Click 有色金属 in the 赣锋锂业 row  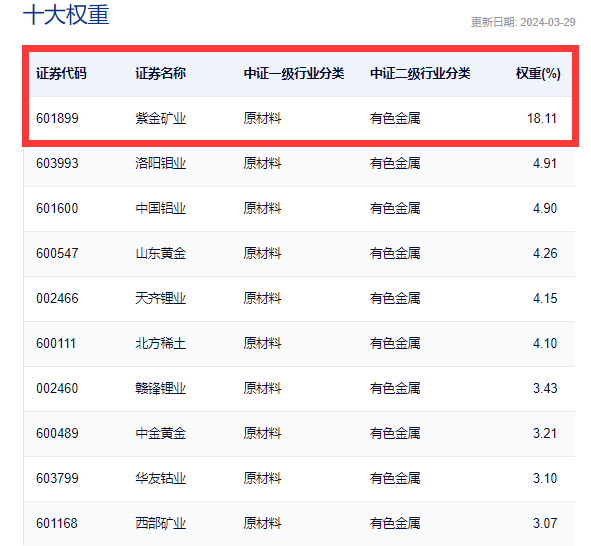(x=395, y=388)
